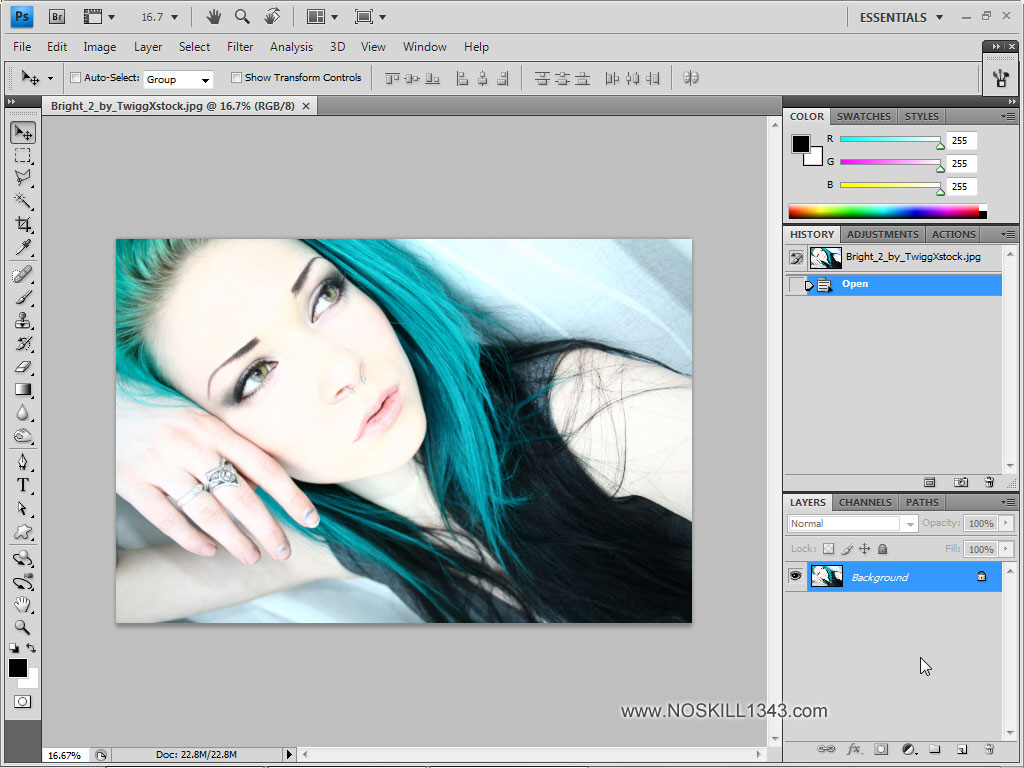This screenshot has height=768, width=1024.
Task: Open the Layer menu
Action: coord(148,47)
